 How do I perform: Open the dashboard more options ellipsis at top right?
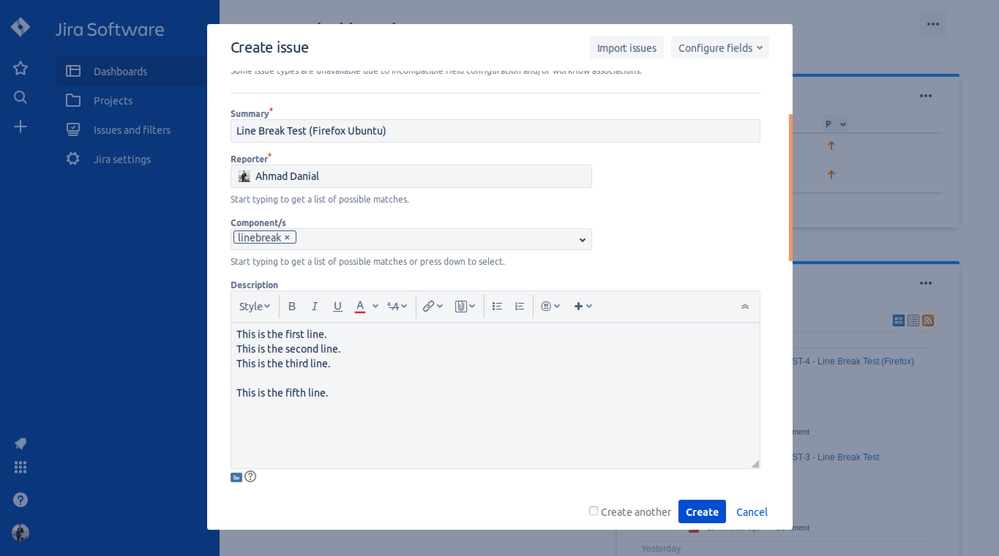pyautogui.click(x=933, y=24)
